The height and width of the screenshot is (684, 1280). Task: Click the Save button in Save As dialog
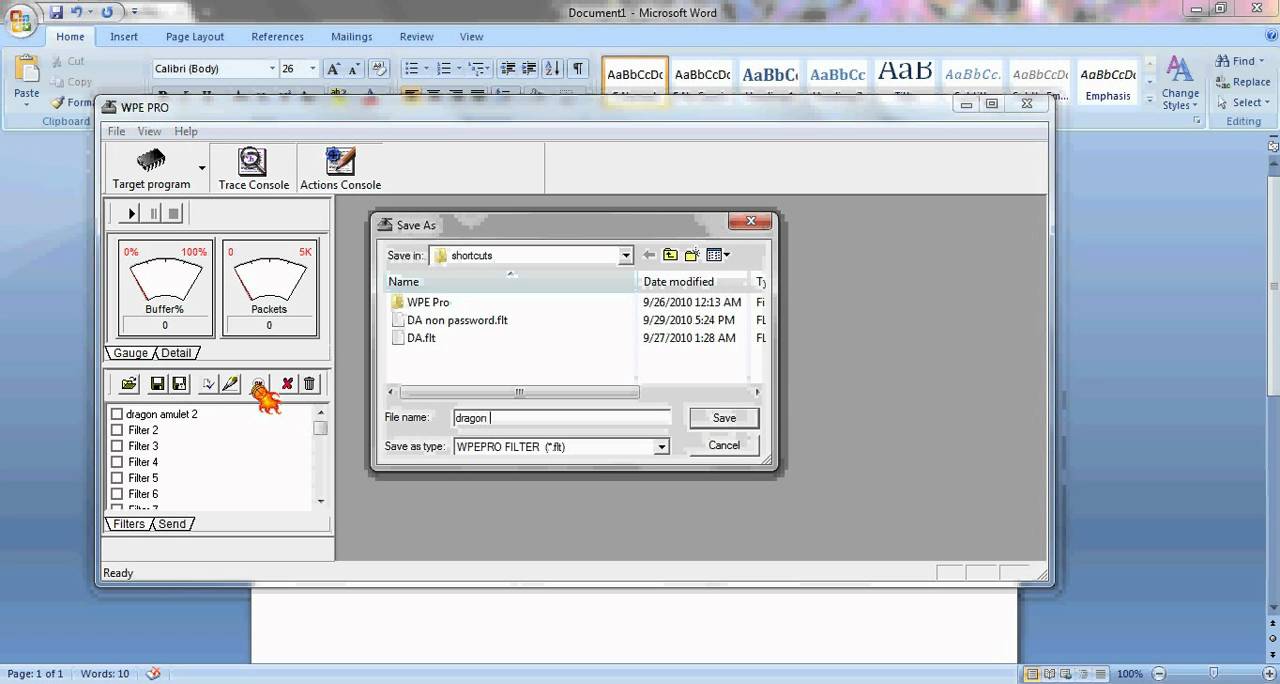(724, 418)
